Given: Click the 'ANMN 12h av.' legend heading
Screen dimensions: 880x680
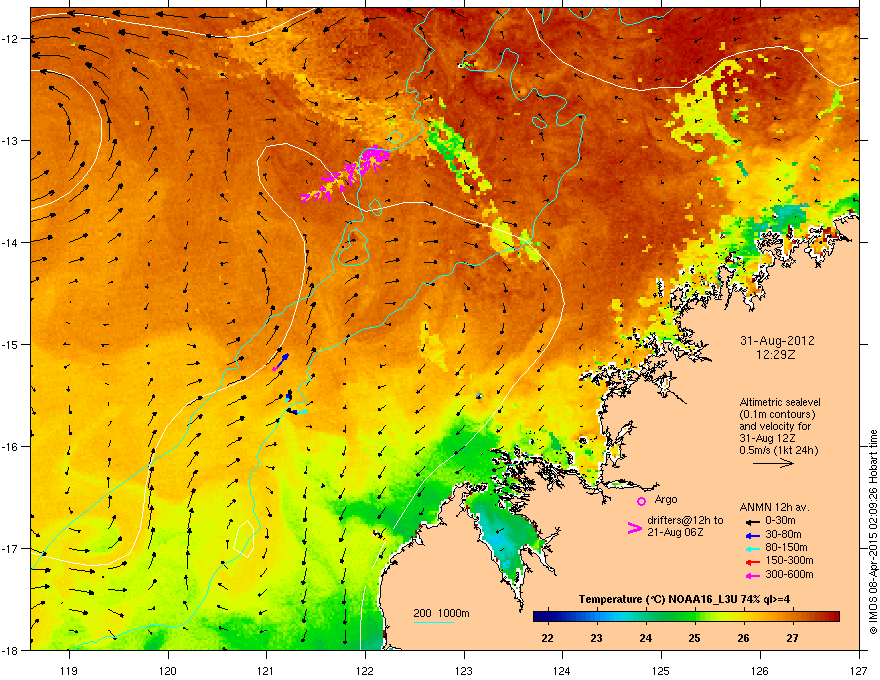Looking at the screenshot, I should click(774, 507).
